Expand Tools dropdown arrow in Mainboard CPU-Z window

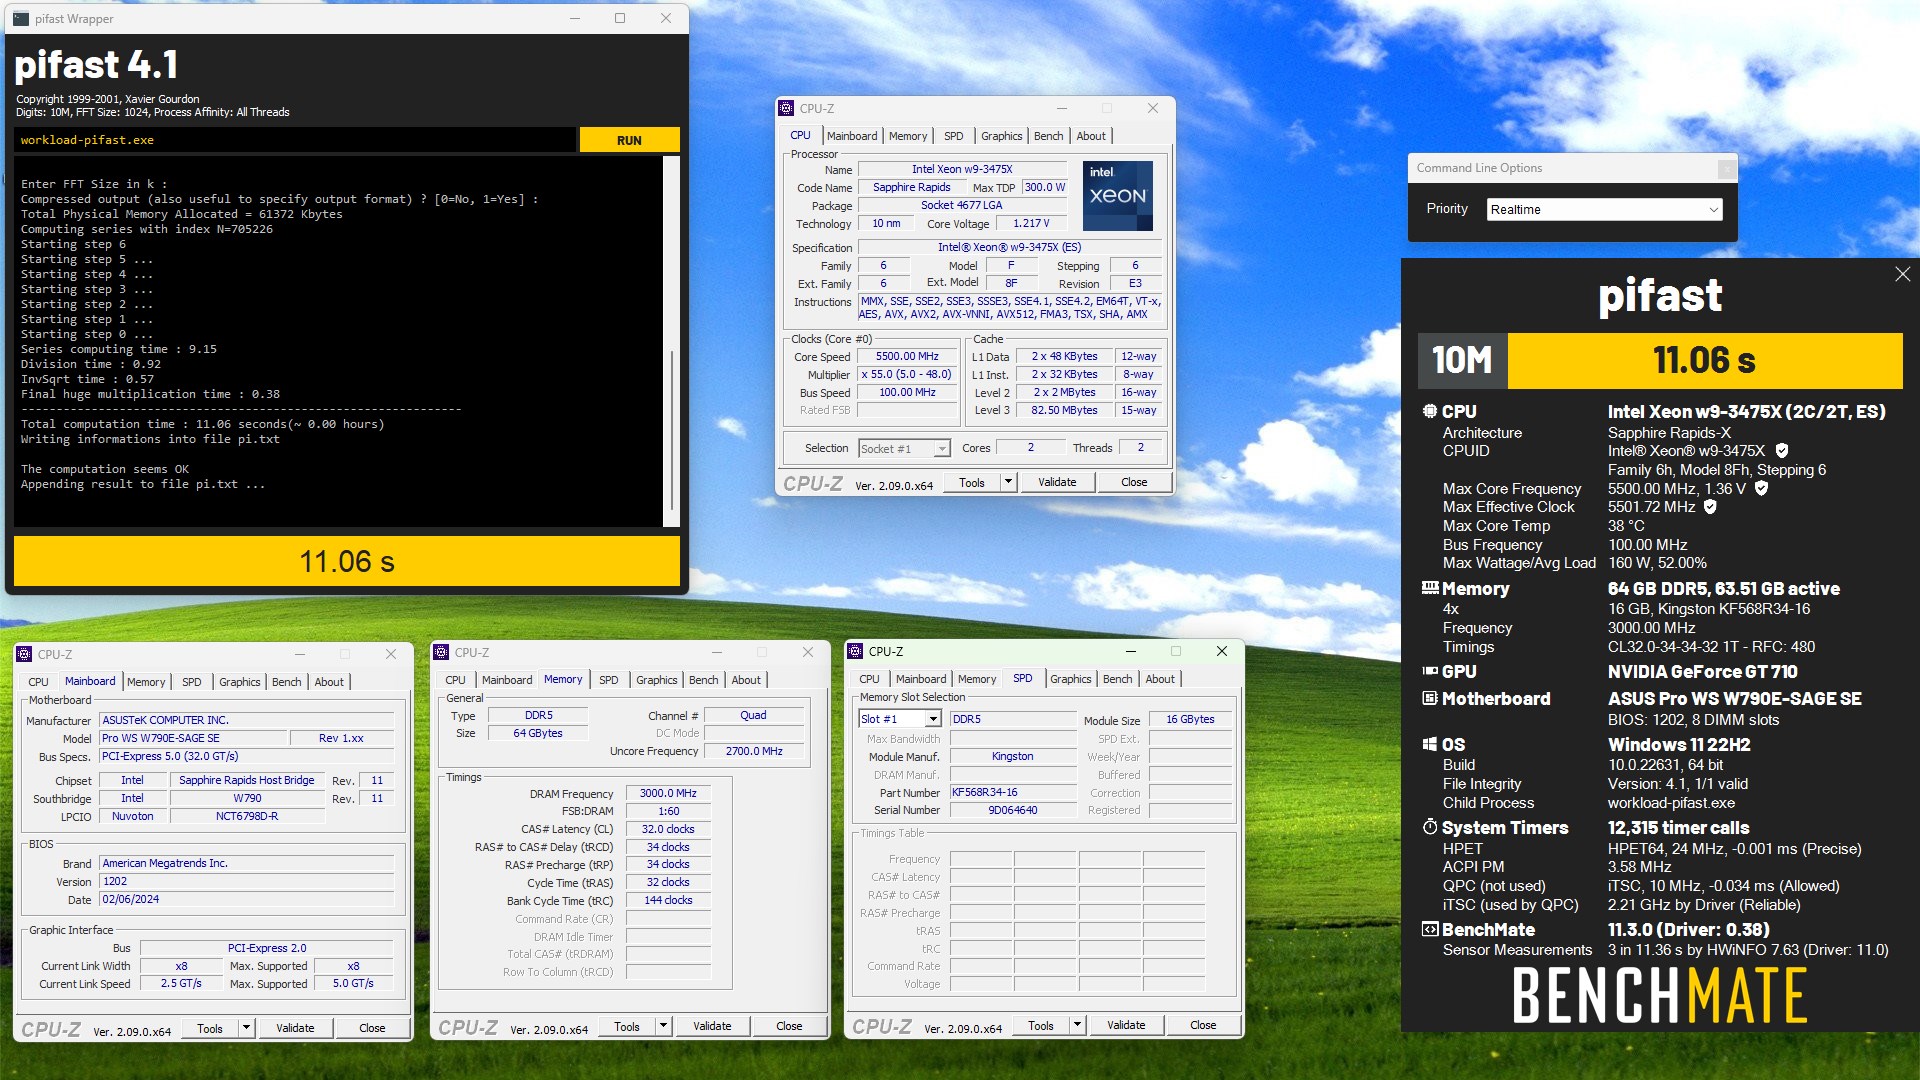click(x=246, y=1028)
